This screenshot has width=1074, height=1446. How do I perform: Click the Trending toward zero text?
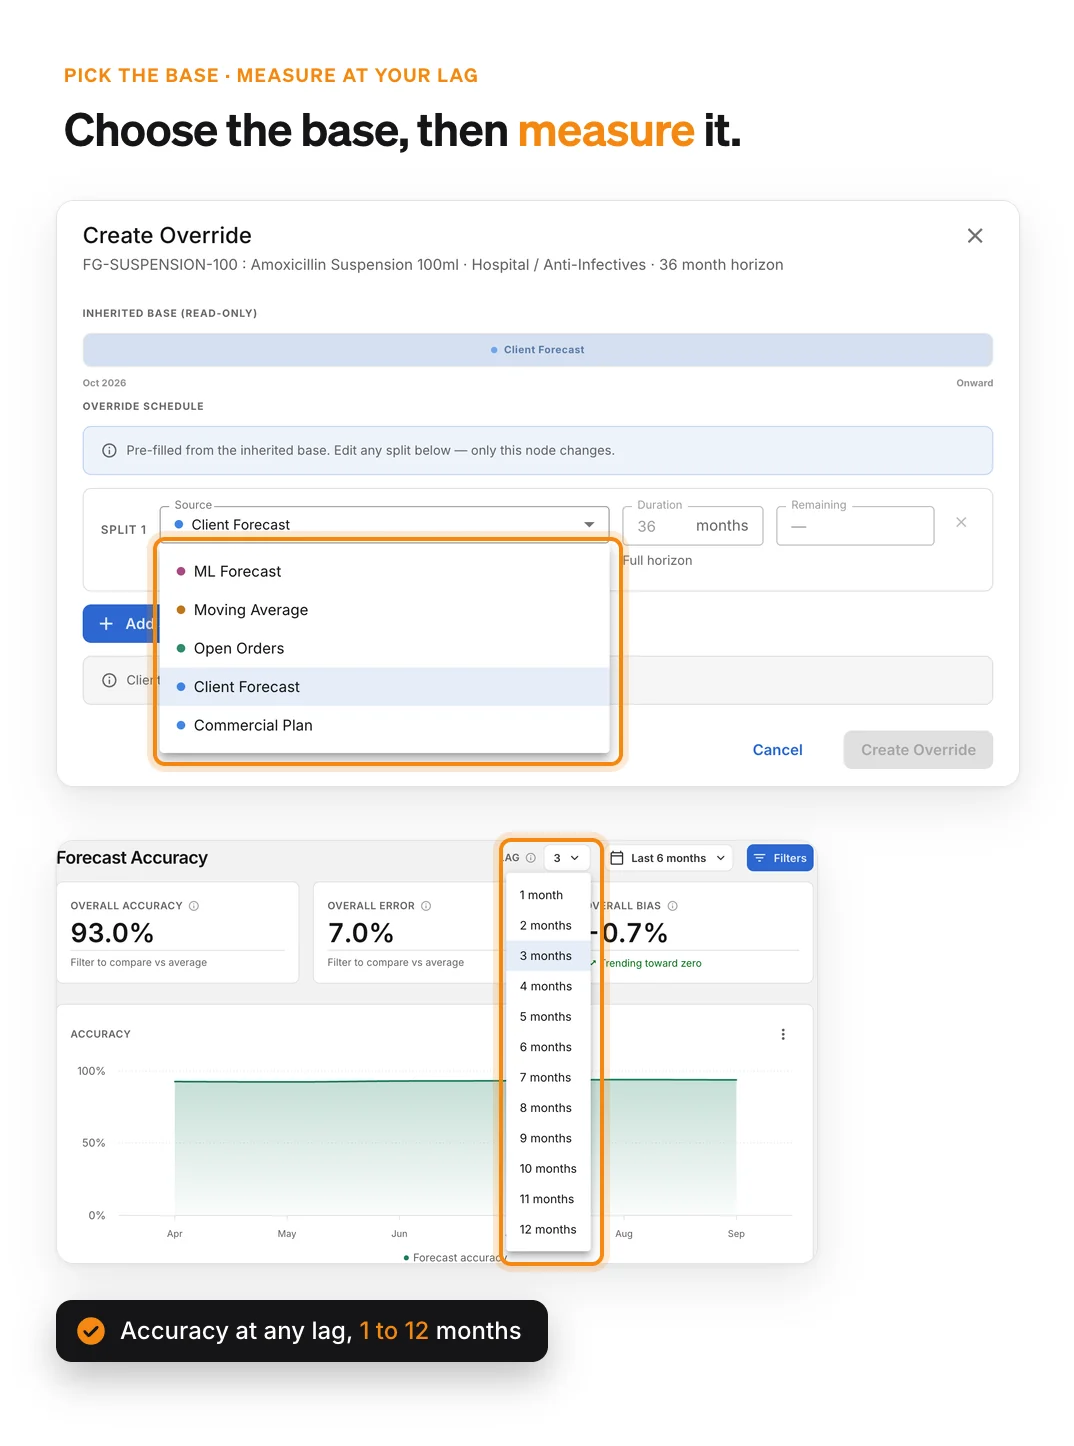point(652,964)
